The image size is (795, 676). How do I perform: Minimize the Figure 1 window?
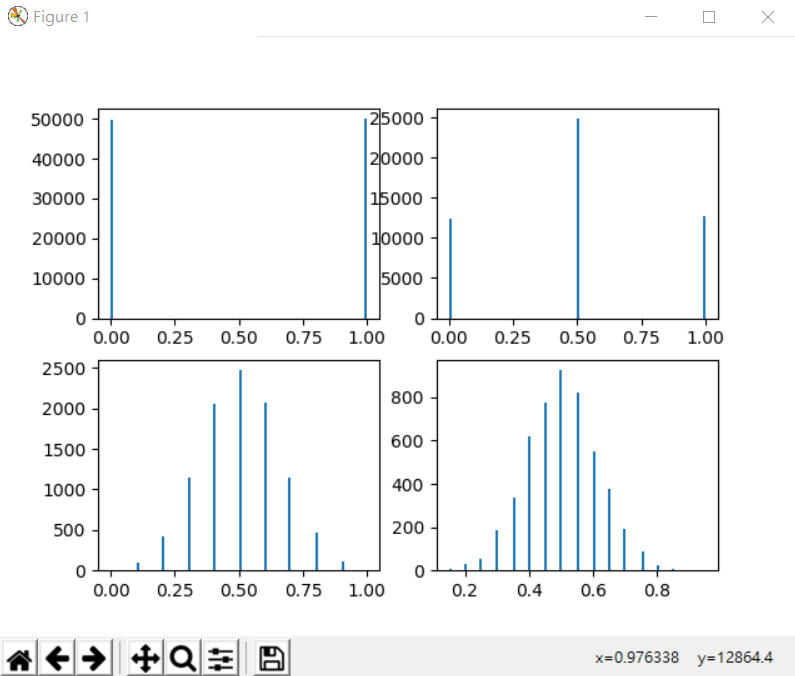point(651,17)
